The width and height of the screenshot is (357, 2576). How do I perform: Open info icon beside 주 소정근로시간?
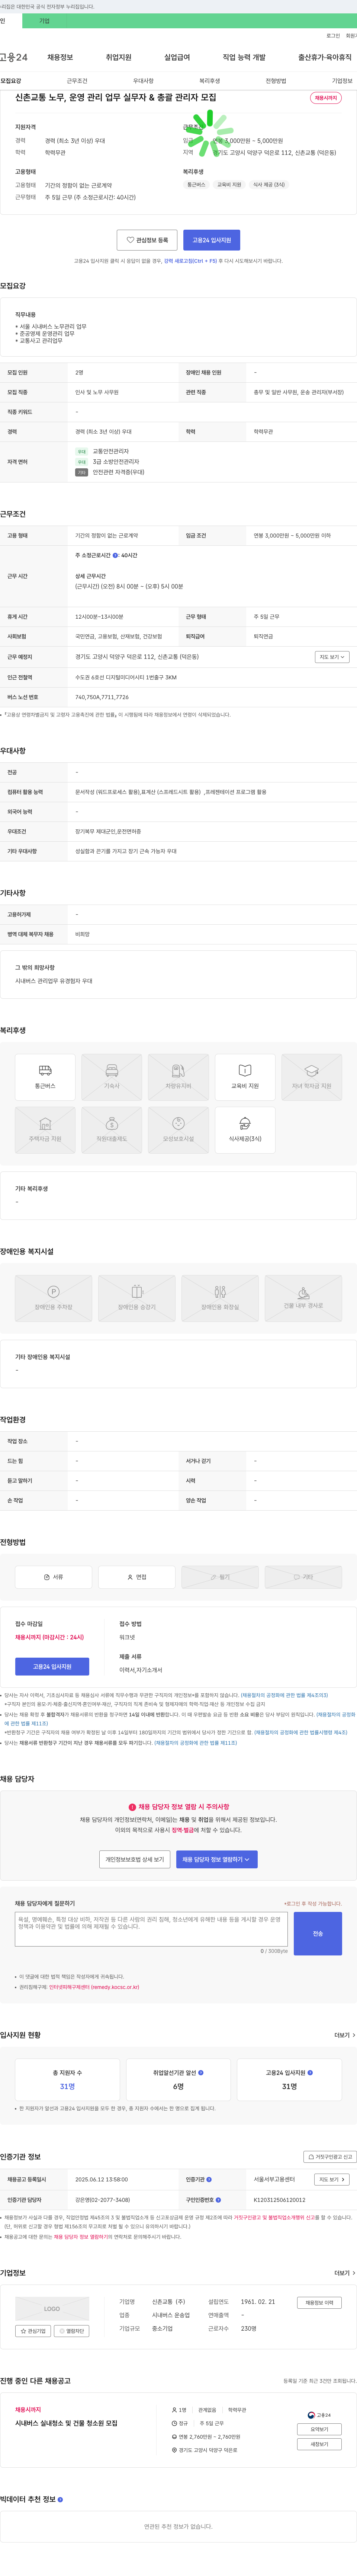115,555
